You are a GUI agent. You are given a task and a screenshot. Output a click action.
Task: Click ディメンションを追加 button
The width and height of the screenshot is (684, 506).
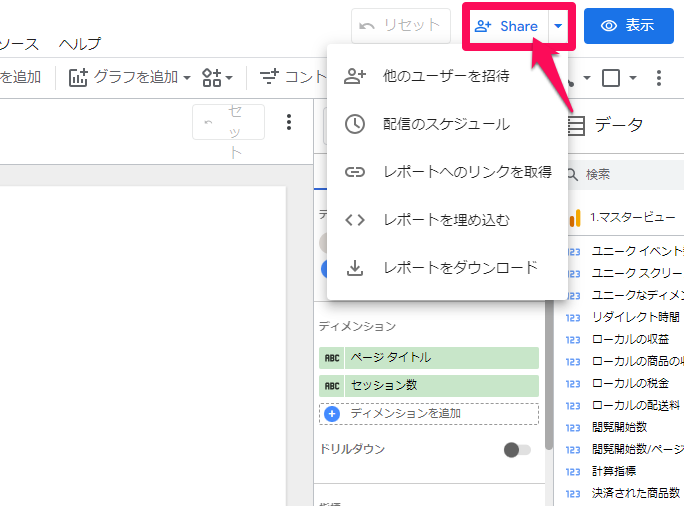coord(429,414)
